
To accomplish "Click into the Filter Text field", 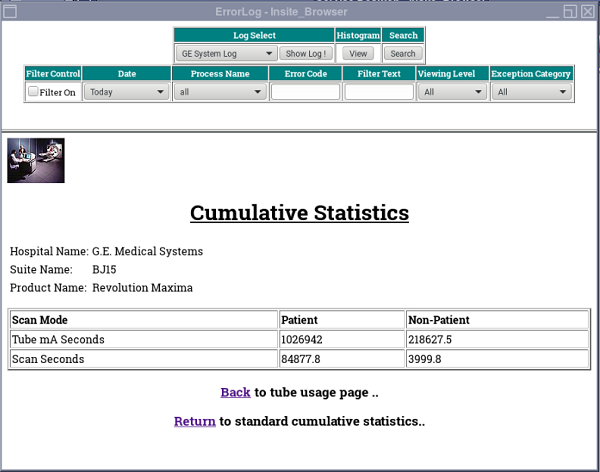I will point(379,92).
